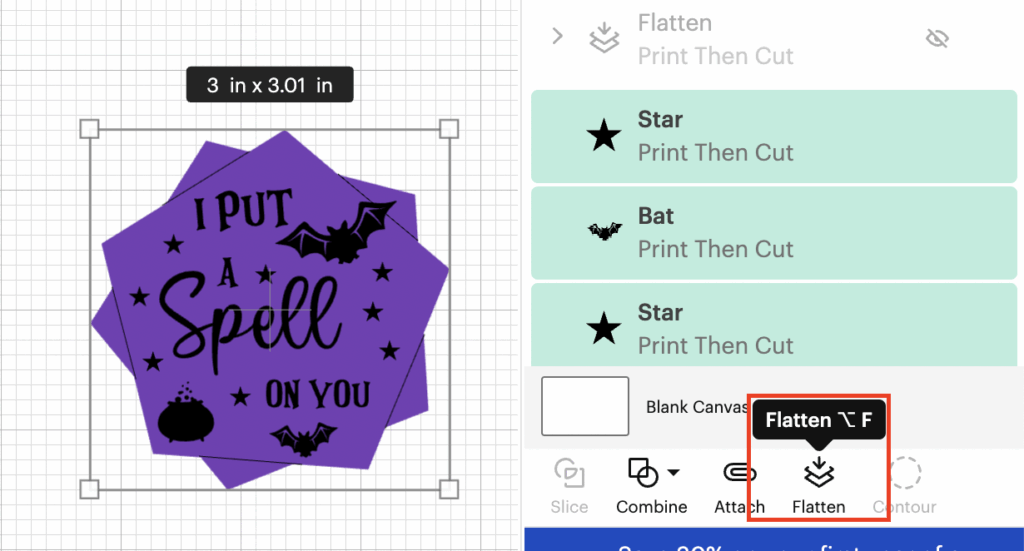Click the large bat graphic on canvas
Screen dimensions: 1024x551
tap(334, 232)
